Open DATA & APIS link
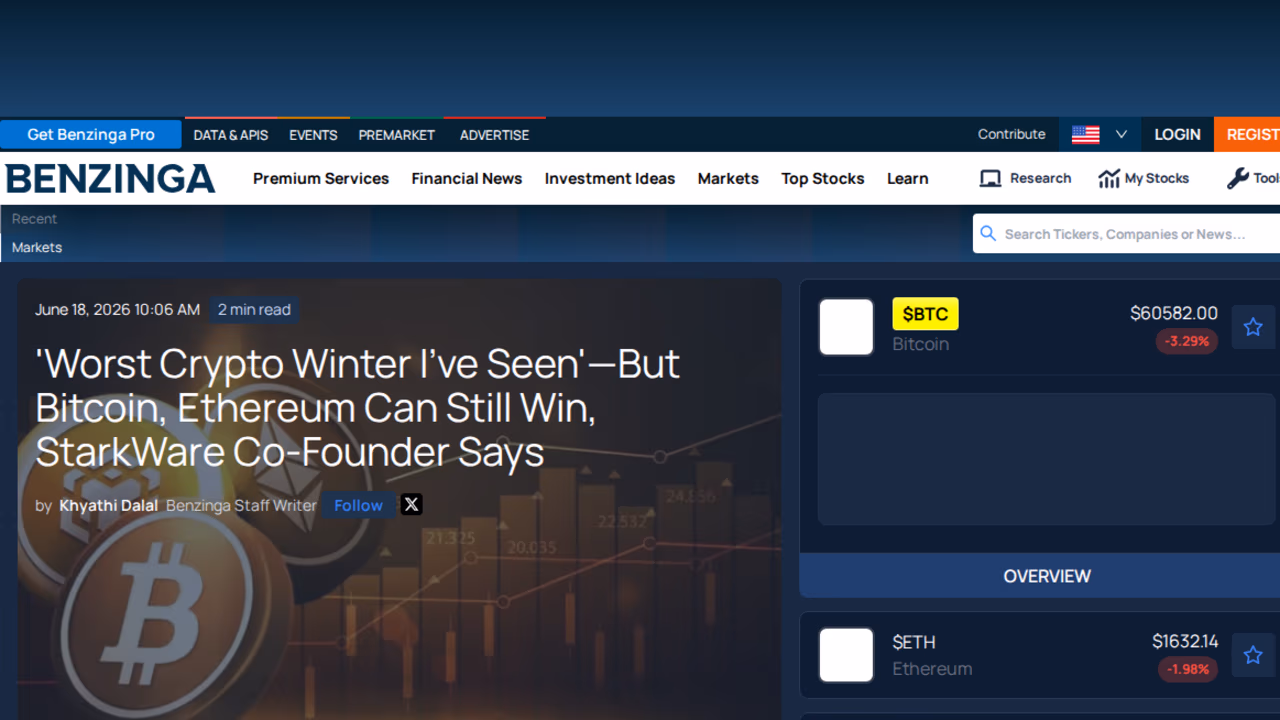 click(231, 135)
